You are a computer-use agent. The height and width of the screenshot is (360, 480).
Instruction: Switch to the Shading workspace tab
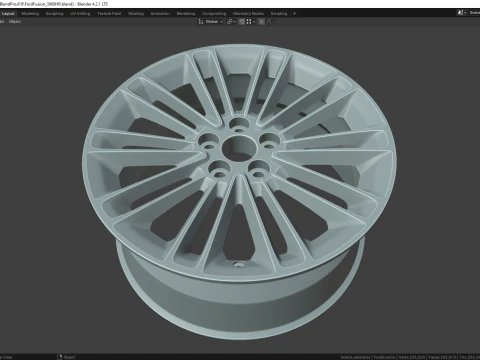(136, 14)
